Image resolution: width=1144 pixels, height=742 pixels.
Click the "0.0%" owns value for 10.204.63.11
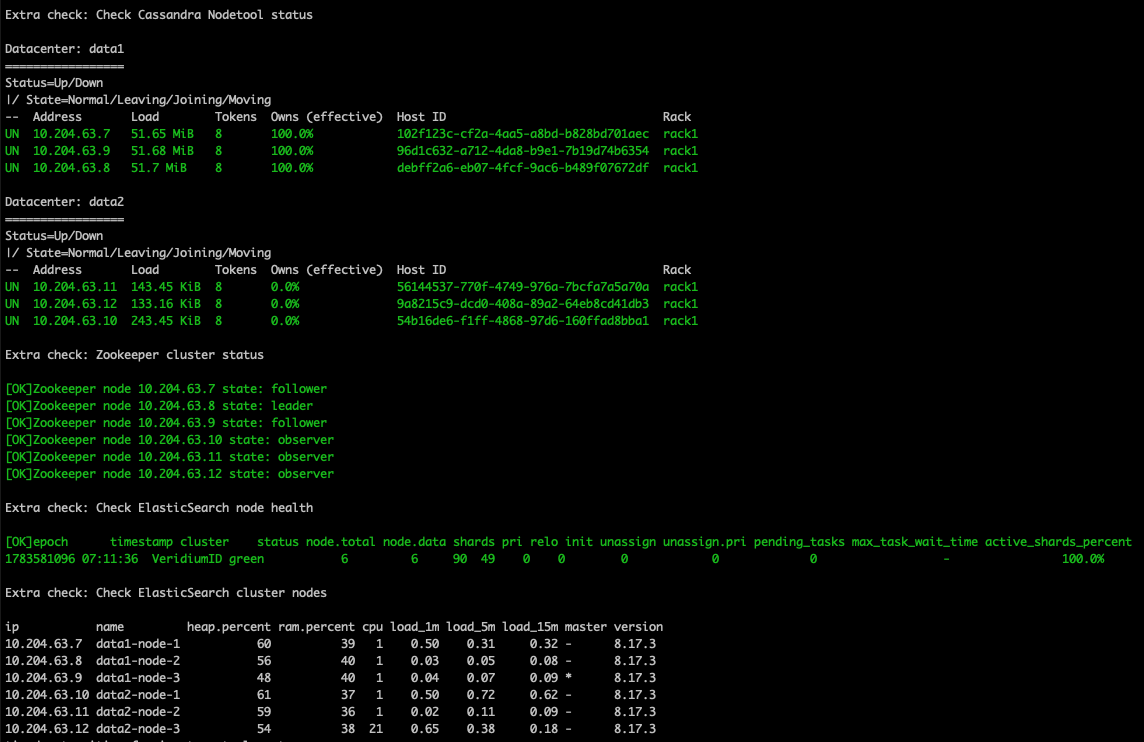coord(285,287)
